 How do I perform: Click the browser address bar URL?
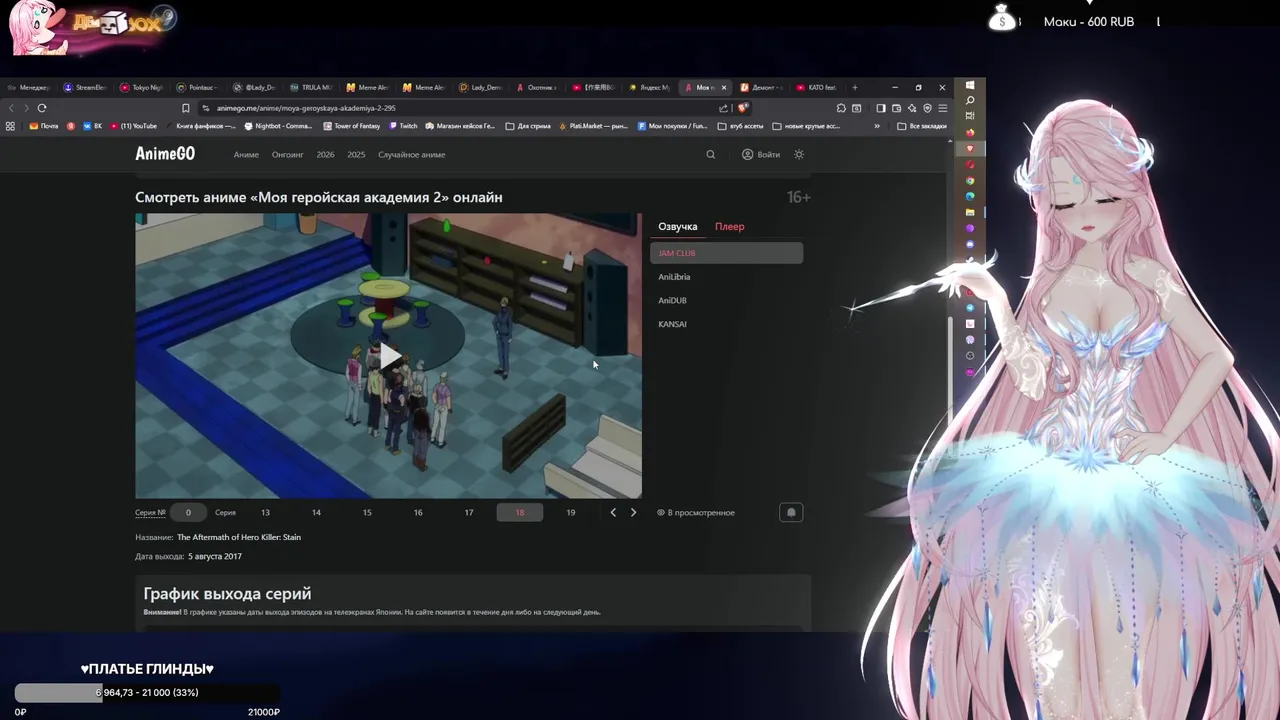(306, 108)
